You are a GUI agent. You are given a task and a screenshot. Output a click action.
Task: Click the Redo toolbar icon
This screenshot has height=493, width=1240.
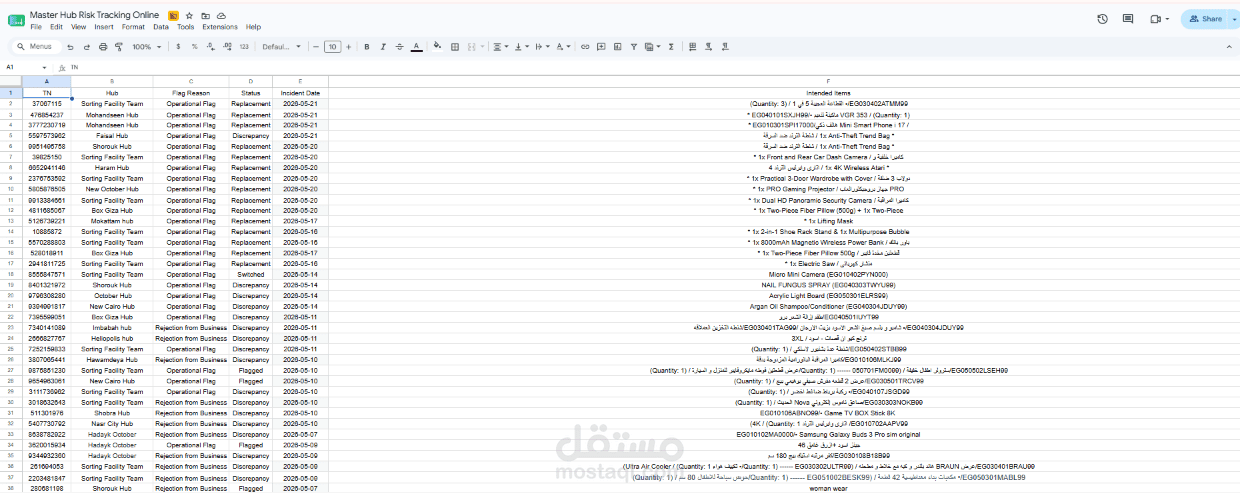click(x=87, y=47)
